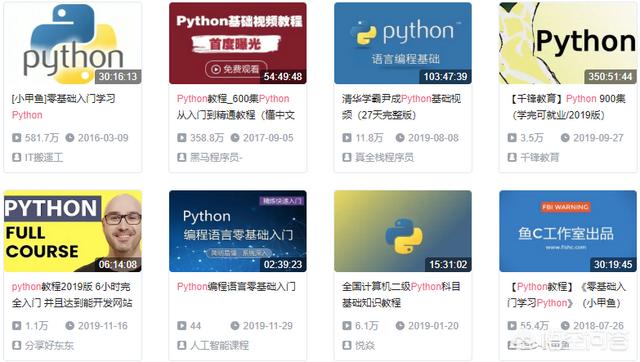Click uploader icon beside 黑马程序员-

tap(182, 157)
